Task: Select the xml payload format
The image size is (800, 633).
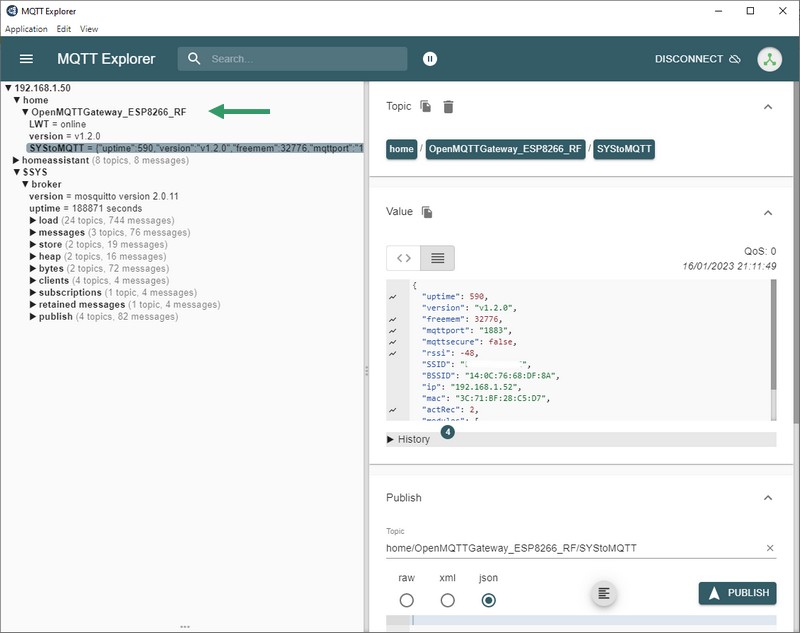Action: 447,600
